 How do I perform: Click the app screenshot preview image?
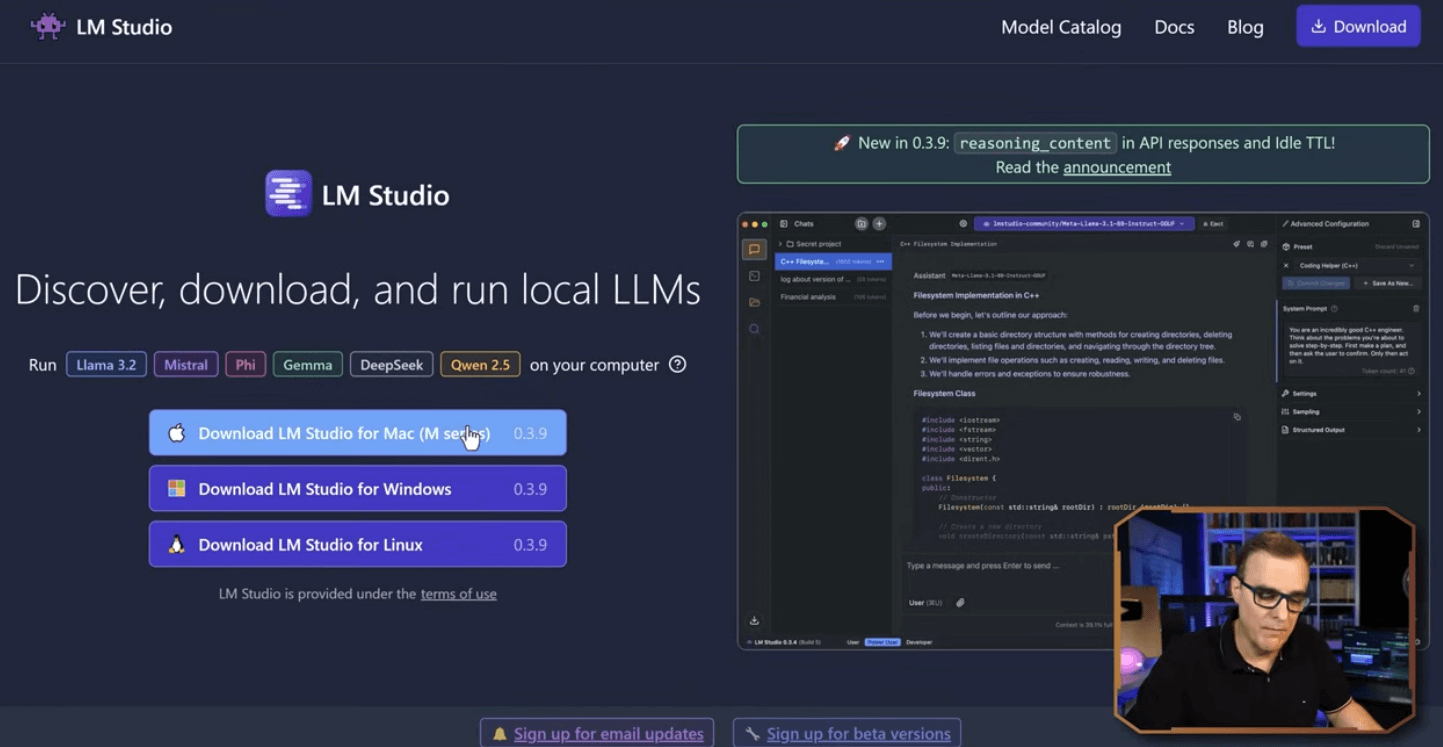[x=920, y=430]
